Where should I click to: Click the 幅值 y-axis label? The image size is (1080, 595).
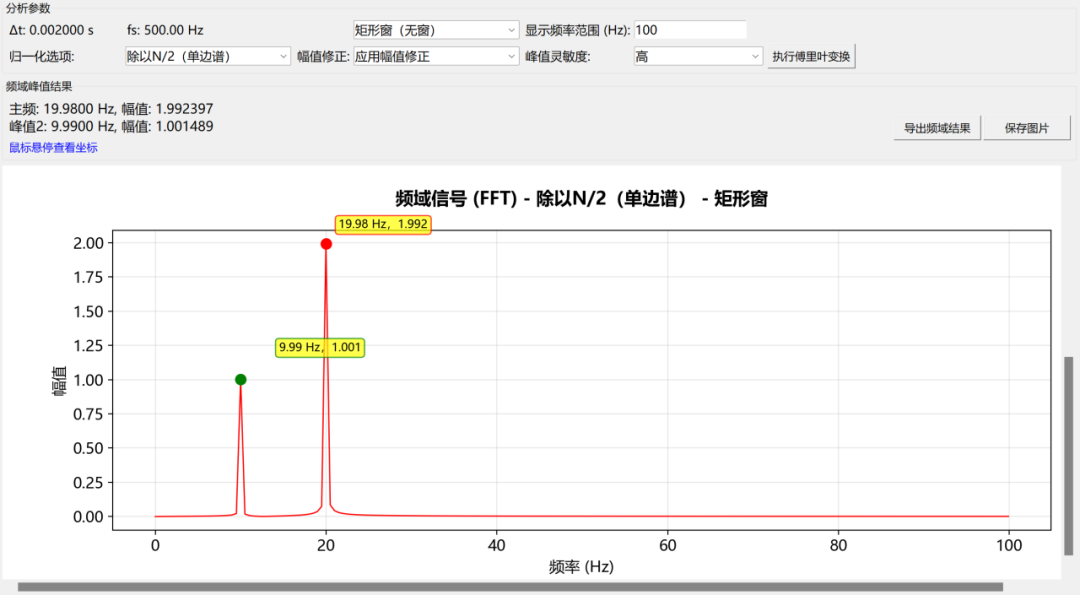point(59,381)
